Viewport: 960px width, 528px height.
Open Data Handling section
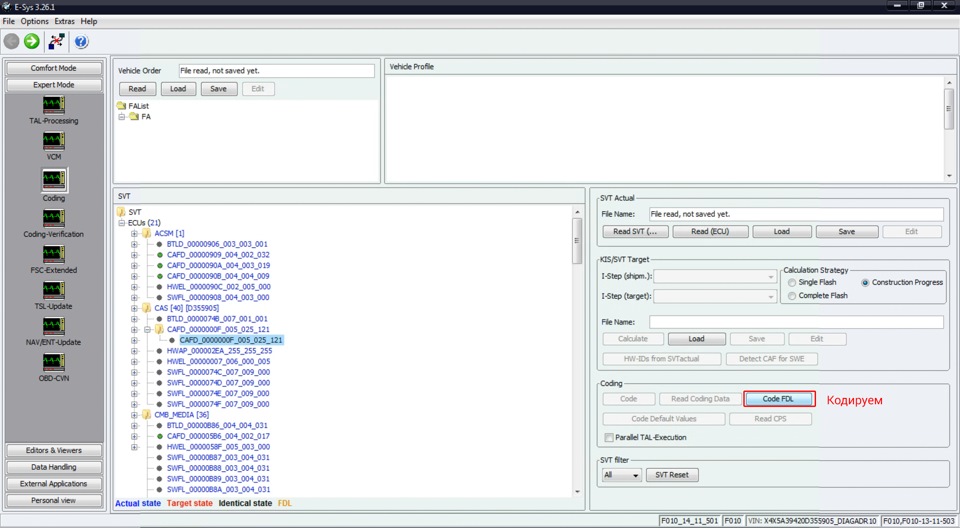click(54, 467)
